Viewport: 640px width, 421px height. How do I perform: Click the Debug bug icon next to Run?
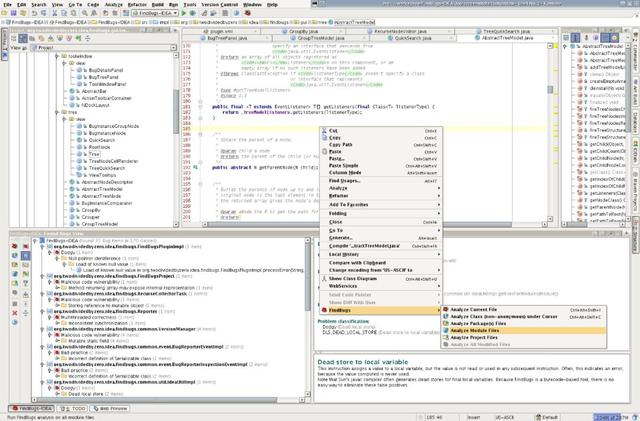(x=192, y=13)
